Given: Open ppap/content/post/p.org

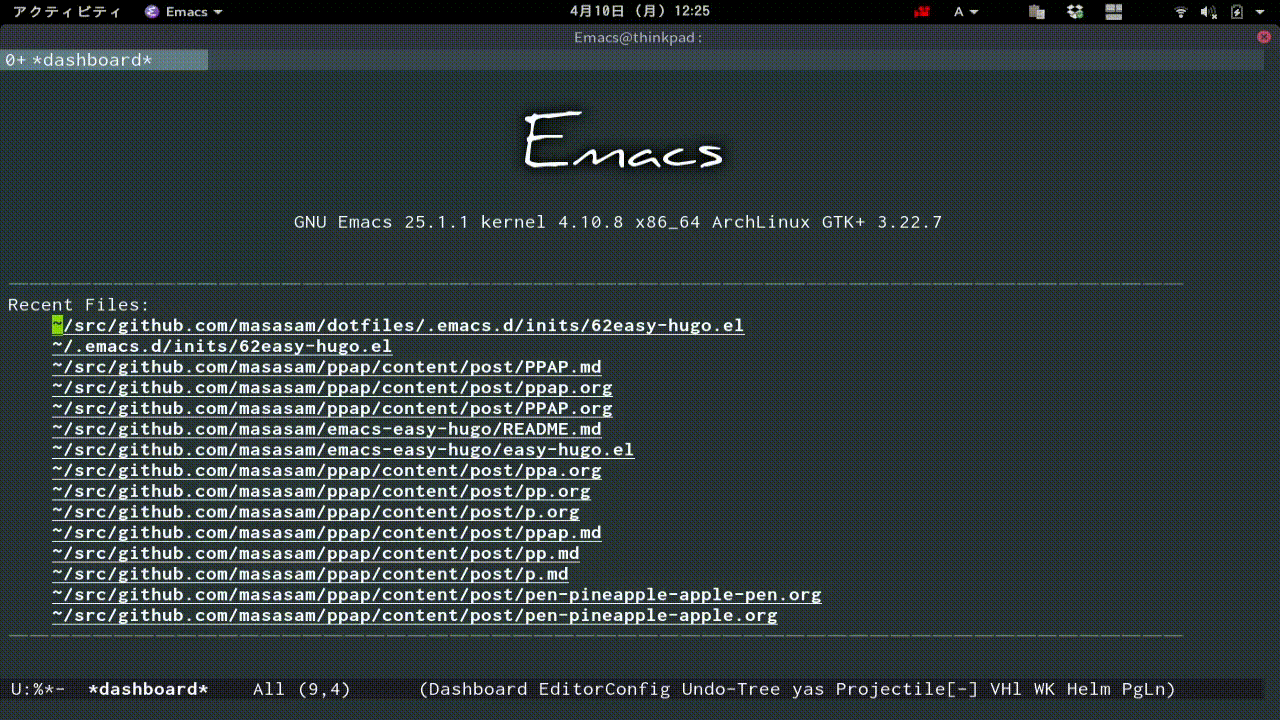Looking at the screenshot, I should pos(316,512).
